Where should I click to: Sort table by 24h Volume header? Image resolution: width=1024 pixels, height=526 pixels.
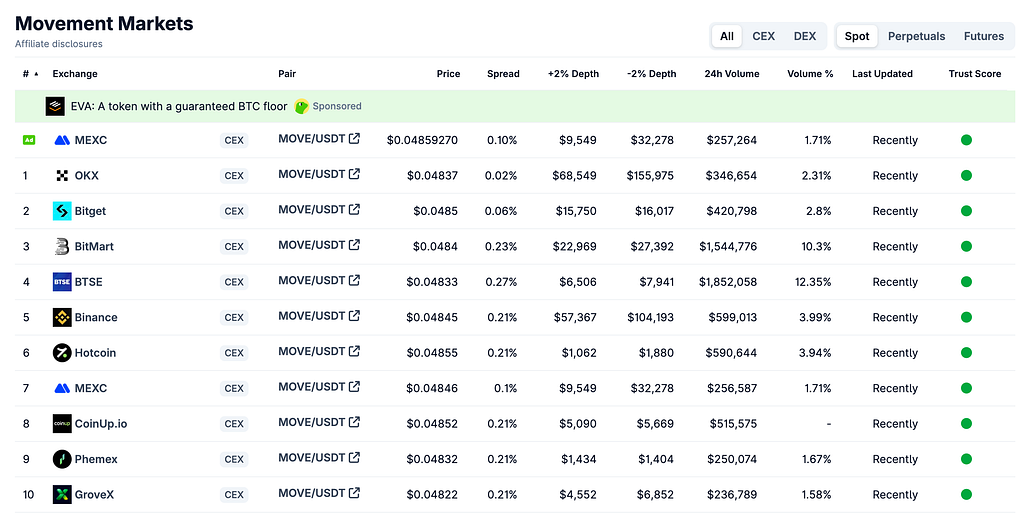tap(731, 74)
